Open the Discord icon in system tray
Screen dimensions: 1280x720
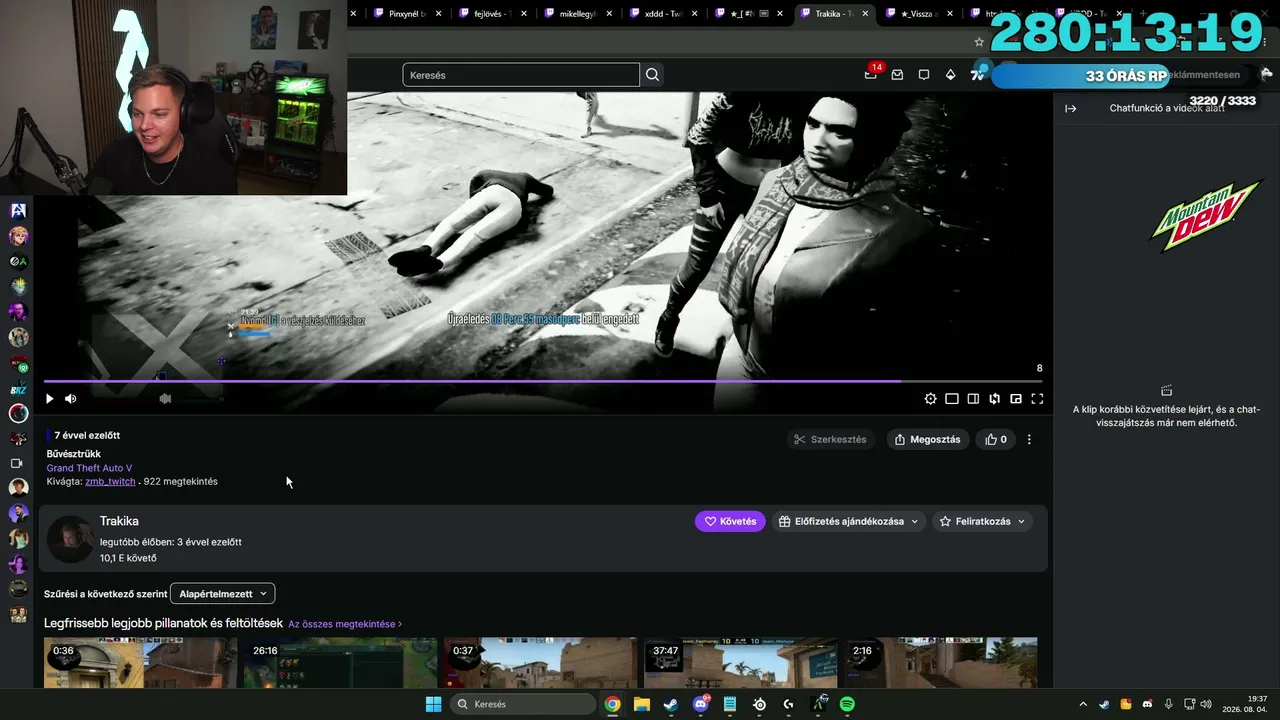point(1147,704)
